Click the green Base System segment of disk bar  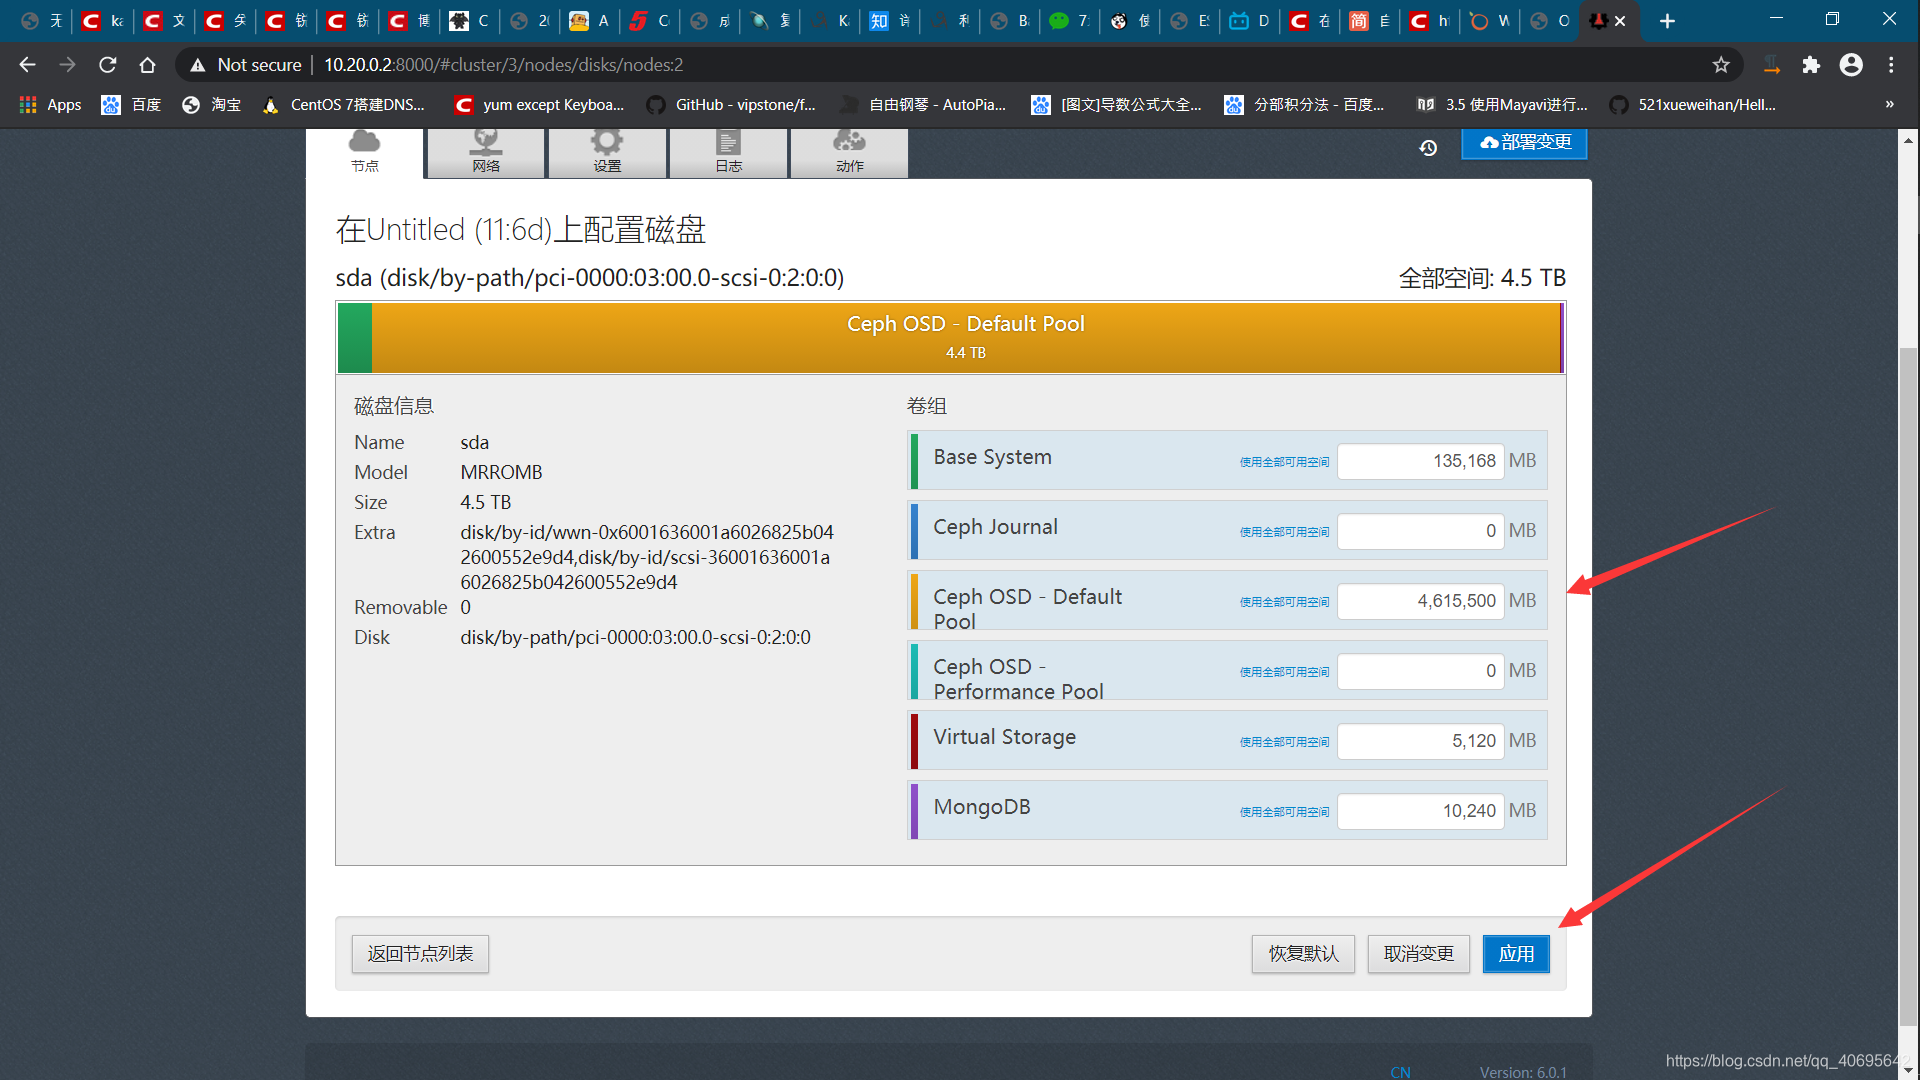pyautogui.click(x=355, y=338)
